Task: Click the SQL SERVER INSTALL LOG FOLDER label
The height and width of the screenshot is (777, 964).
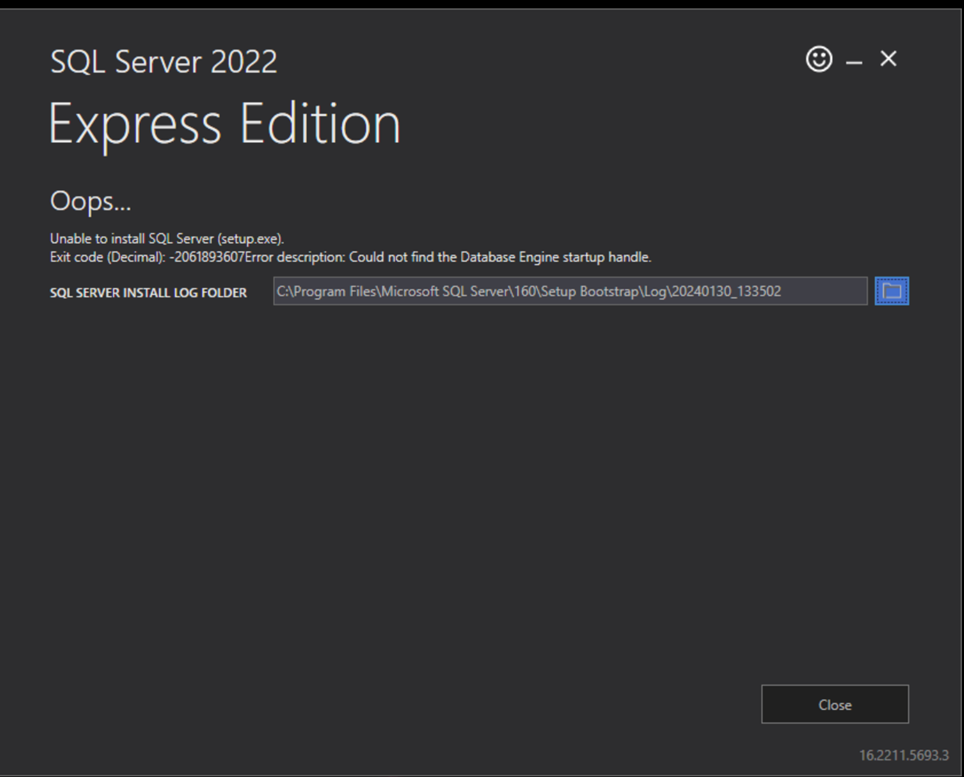Action: click(148, 292)
